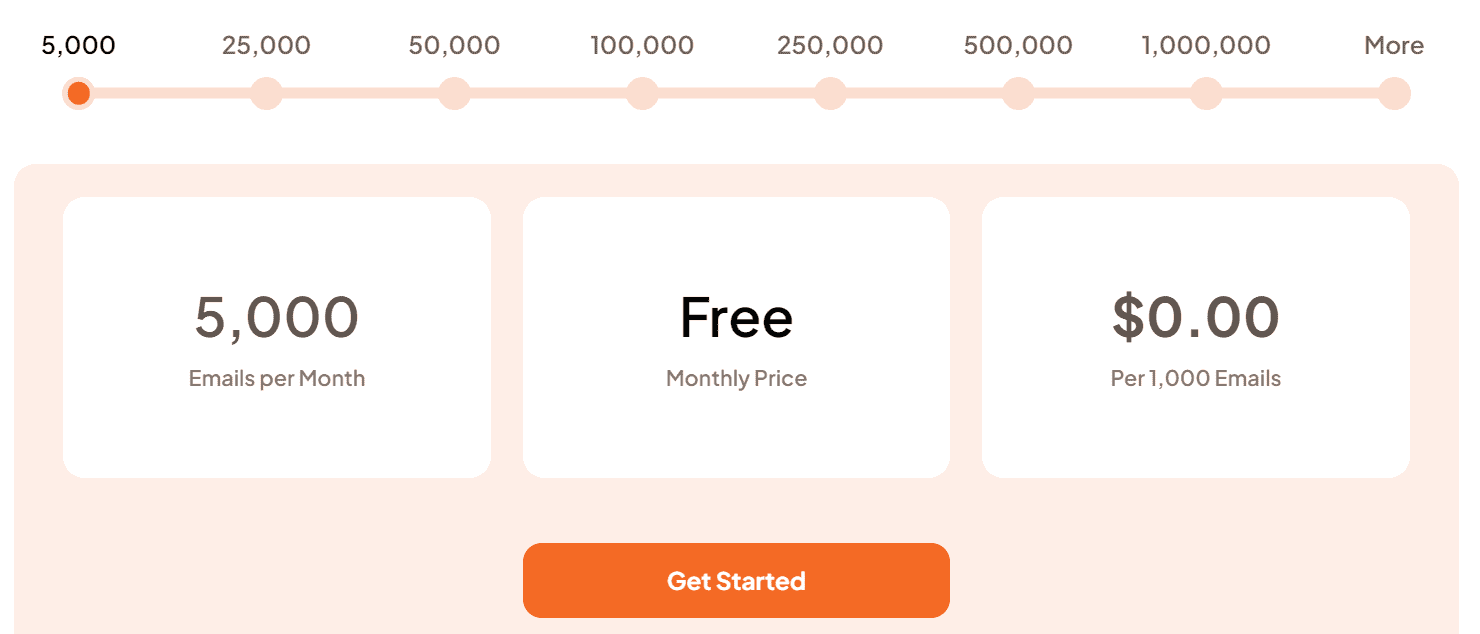Select the 50,000 emails point
This screenshot has width=1480, height=634.
pyautogui.click(x=454, y=93)
